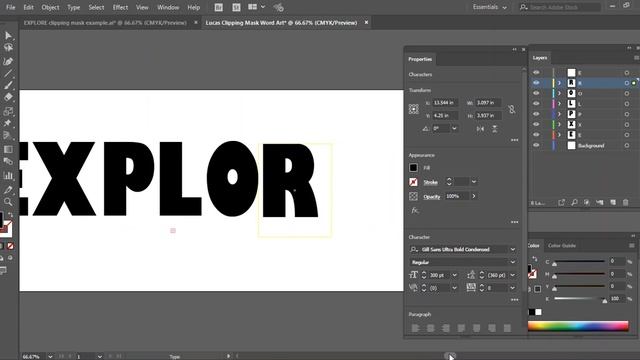Open the File menu

[11, 7]
